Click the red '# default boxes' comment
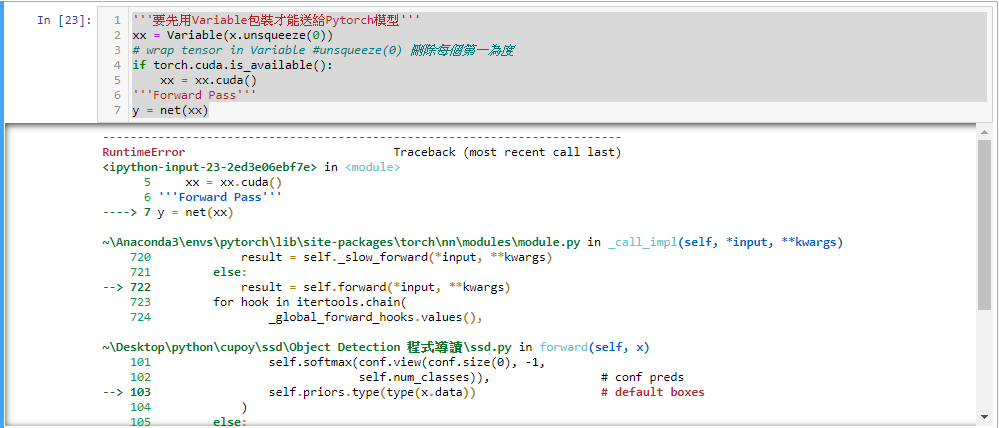The image size is (999, 428). tap(652, 392)
